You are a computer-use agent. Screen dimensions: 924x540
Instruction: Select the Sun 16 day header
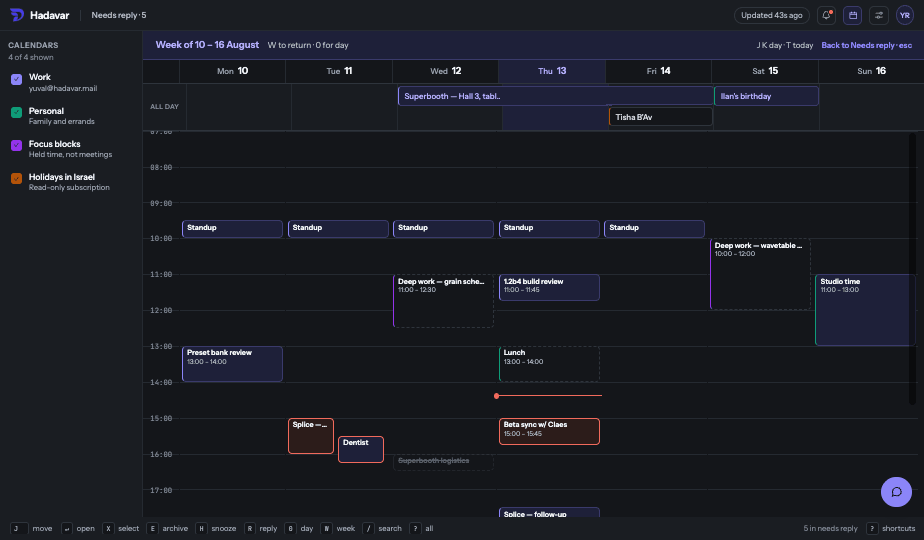pyautogui.click(x=871, y=71)
